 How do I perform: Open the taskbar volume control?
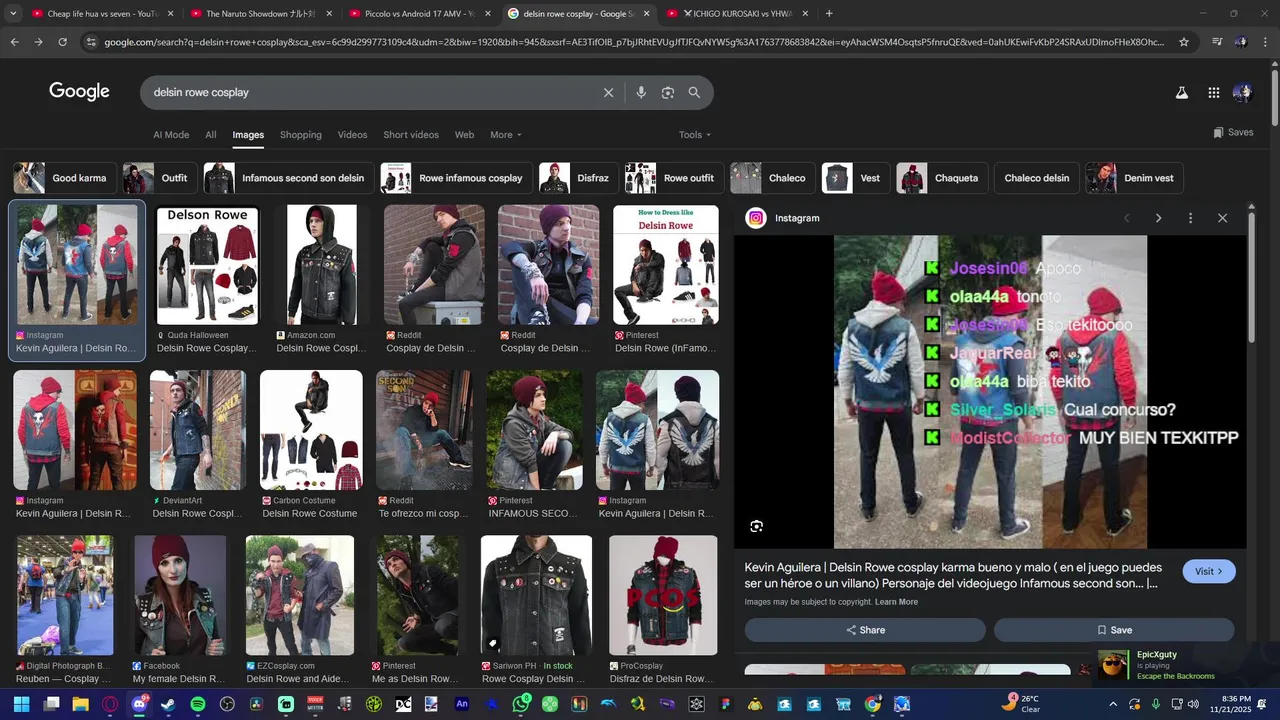1193,704
